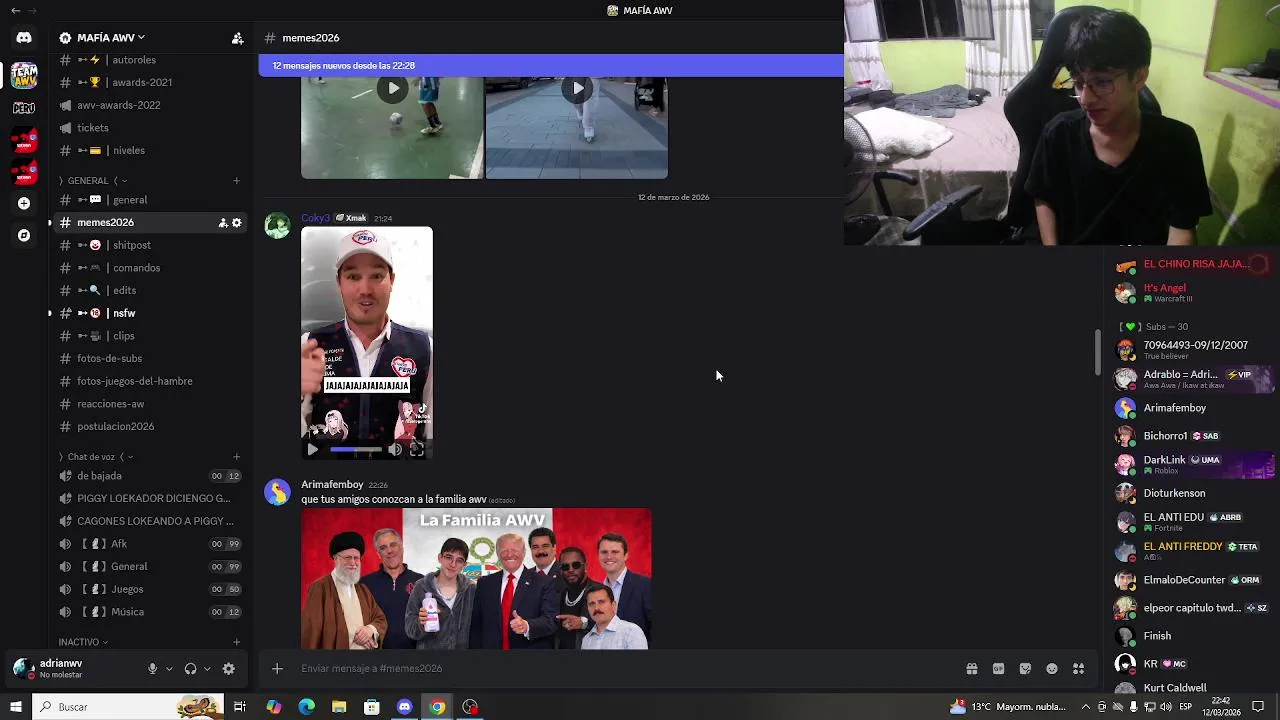The width and height of the screenshot is (1280, 720).
Task: Click create invite icon on memes2026 channel
Action: coord(223,223)
